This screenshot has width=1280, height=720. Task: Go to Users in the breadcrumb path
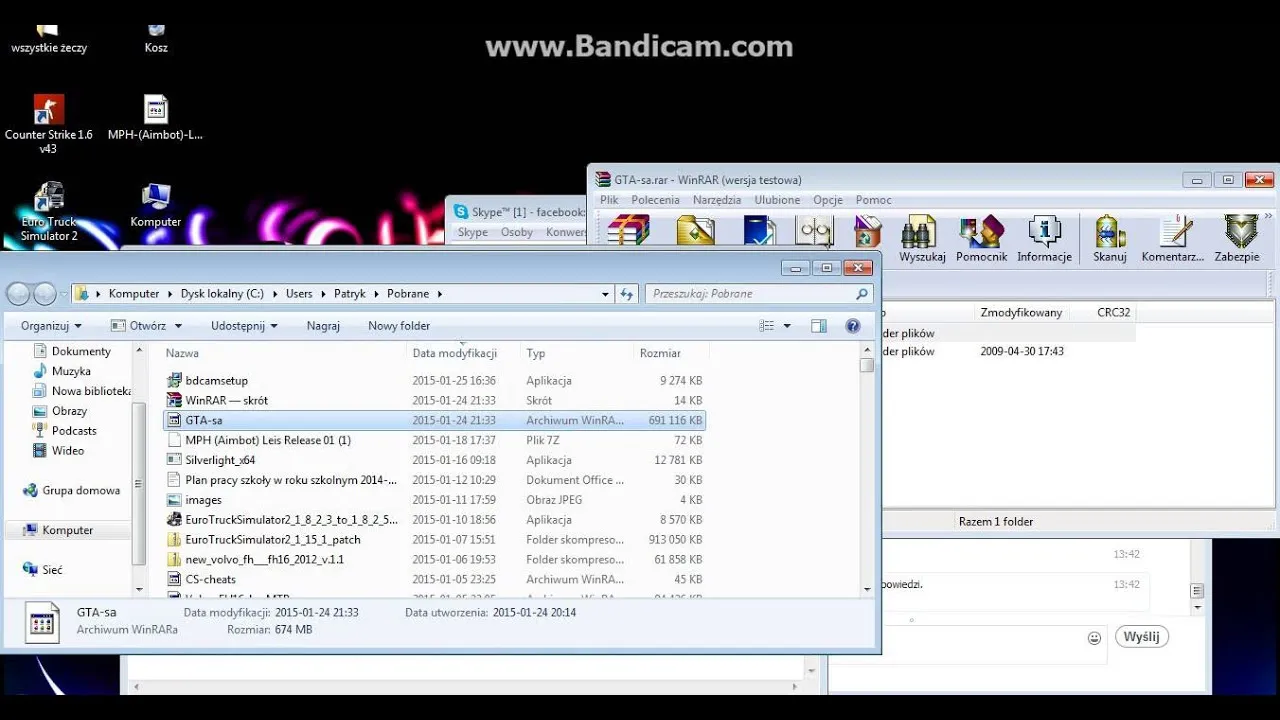(299, 294)
